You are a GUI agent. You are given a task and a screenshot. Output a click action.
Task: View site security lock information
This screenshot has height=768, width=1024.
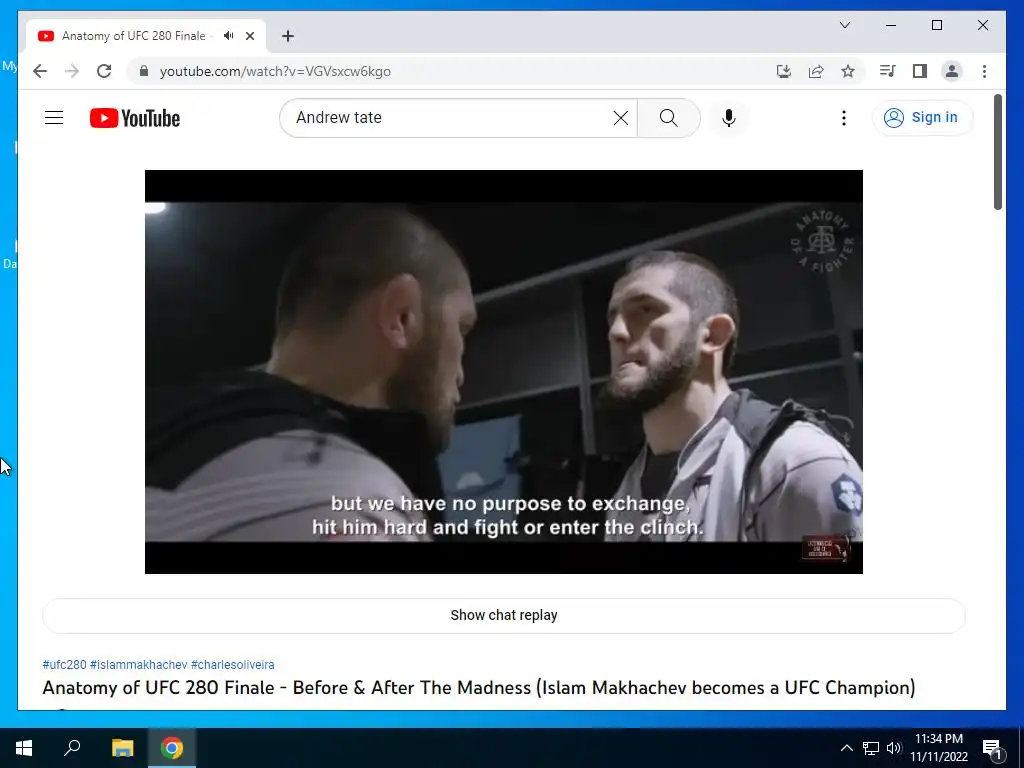point(144,71)
